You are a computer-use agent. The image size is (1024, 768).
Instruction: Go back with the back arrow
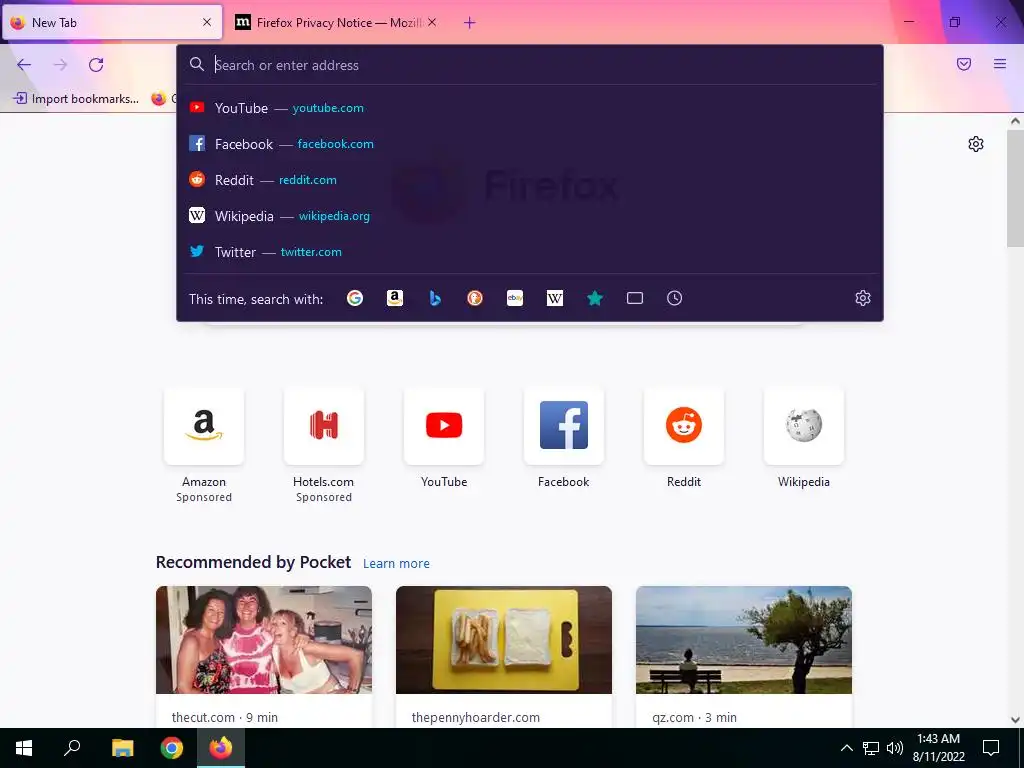(24, 65)
